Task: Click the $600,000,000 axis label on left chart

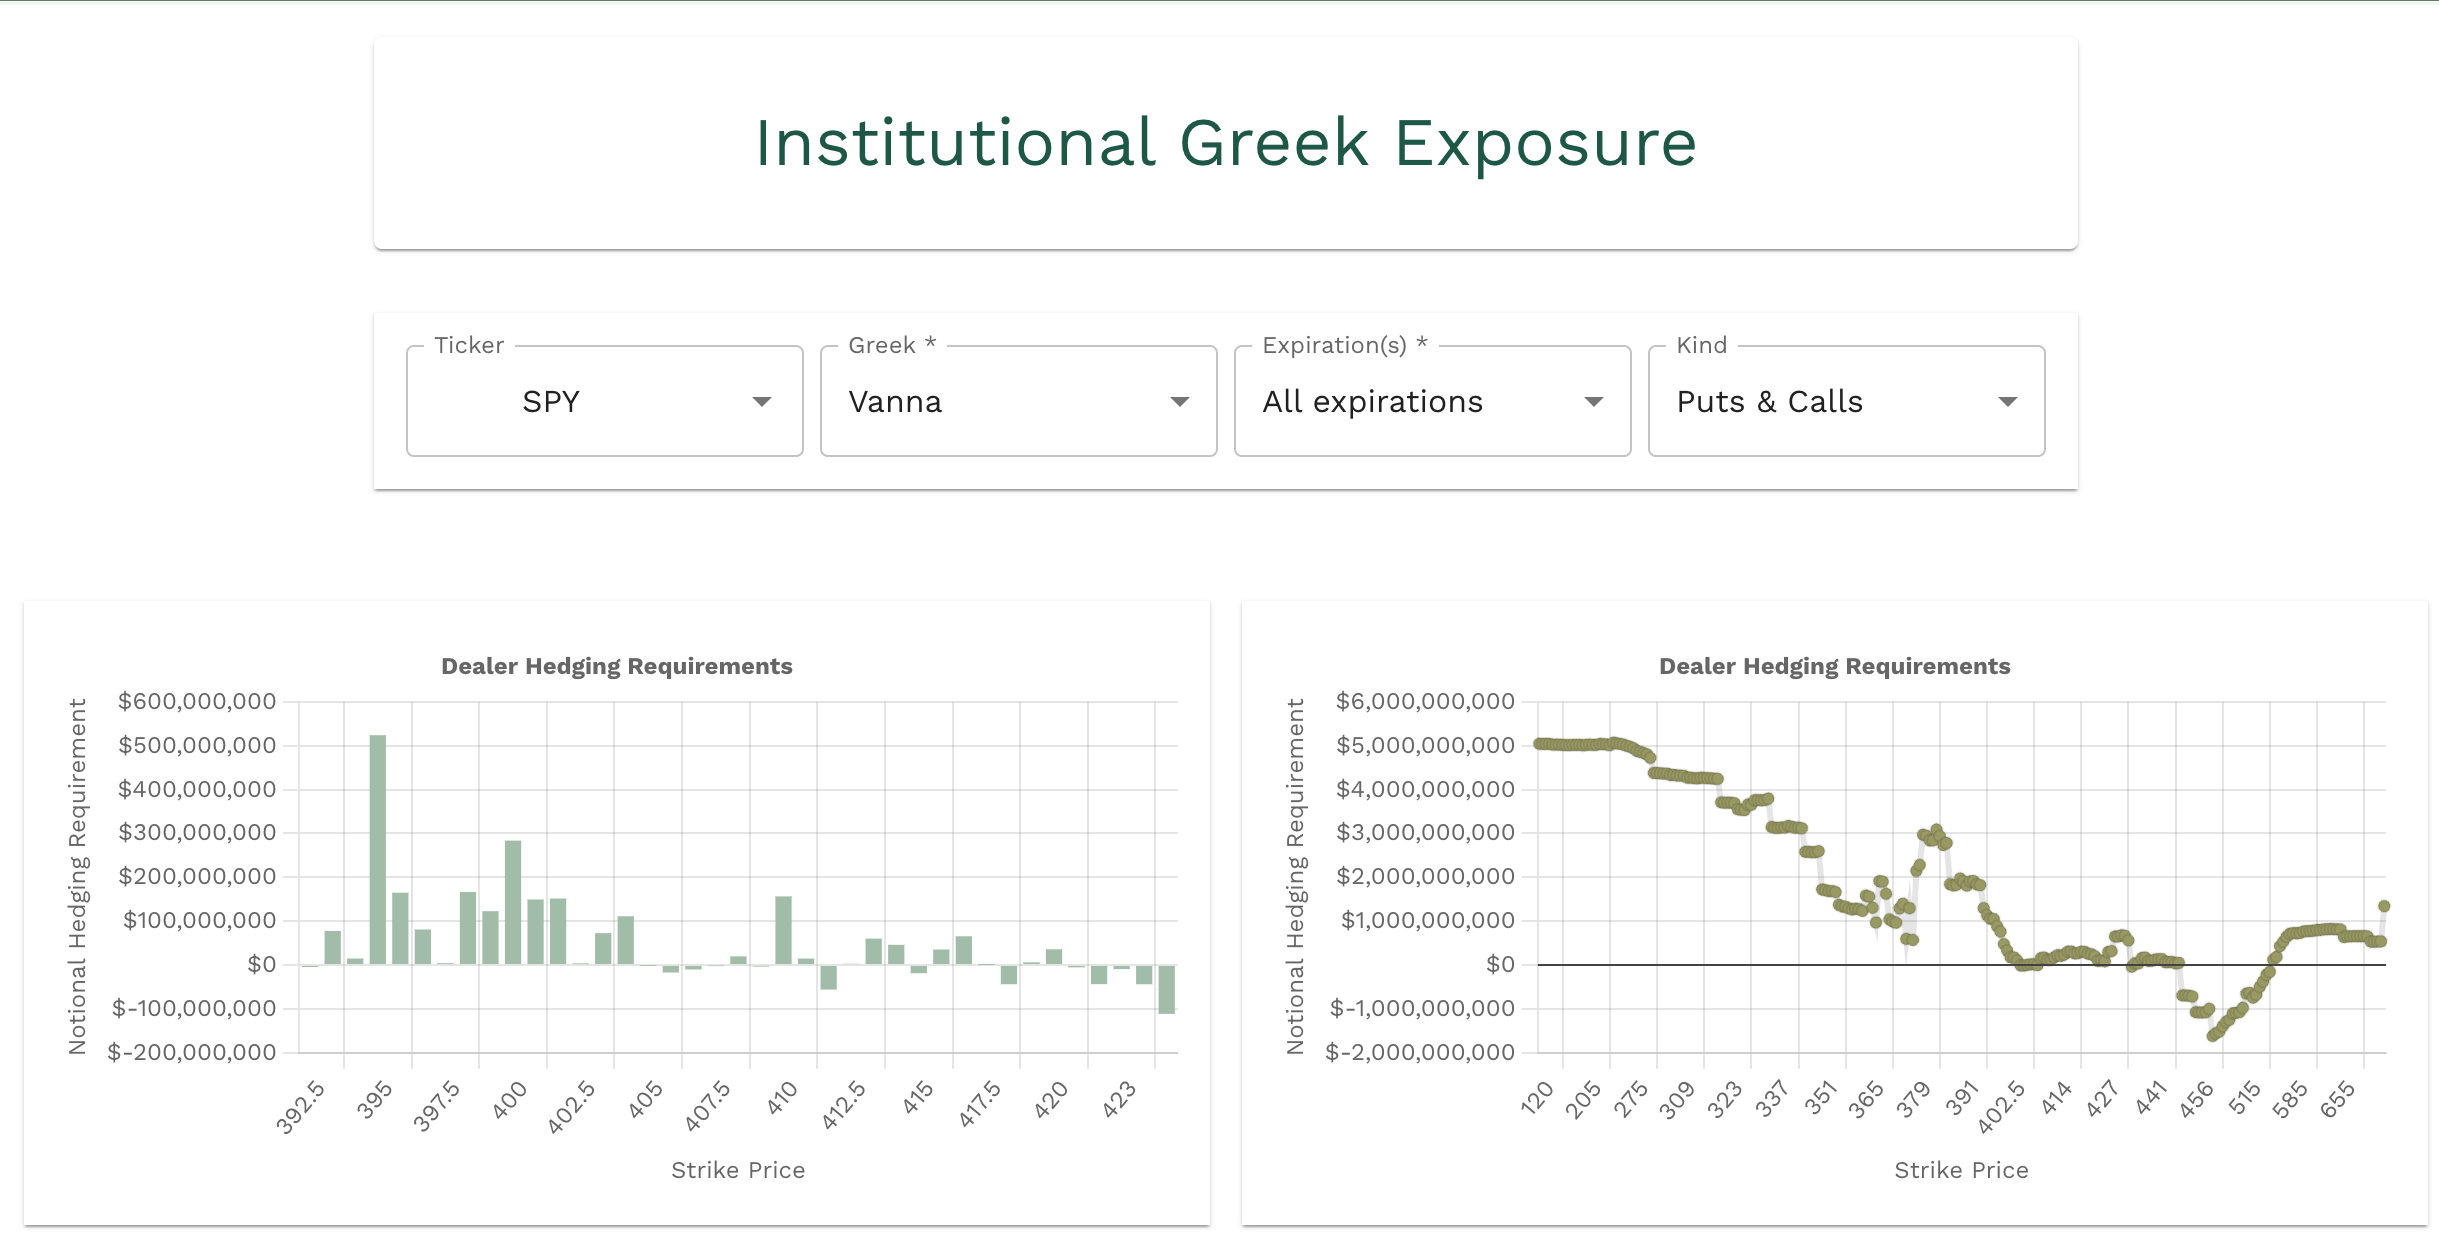Action: click(x=197, y=701)
